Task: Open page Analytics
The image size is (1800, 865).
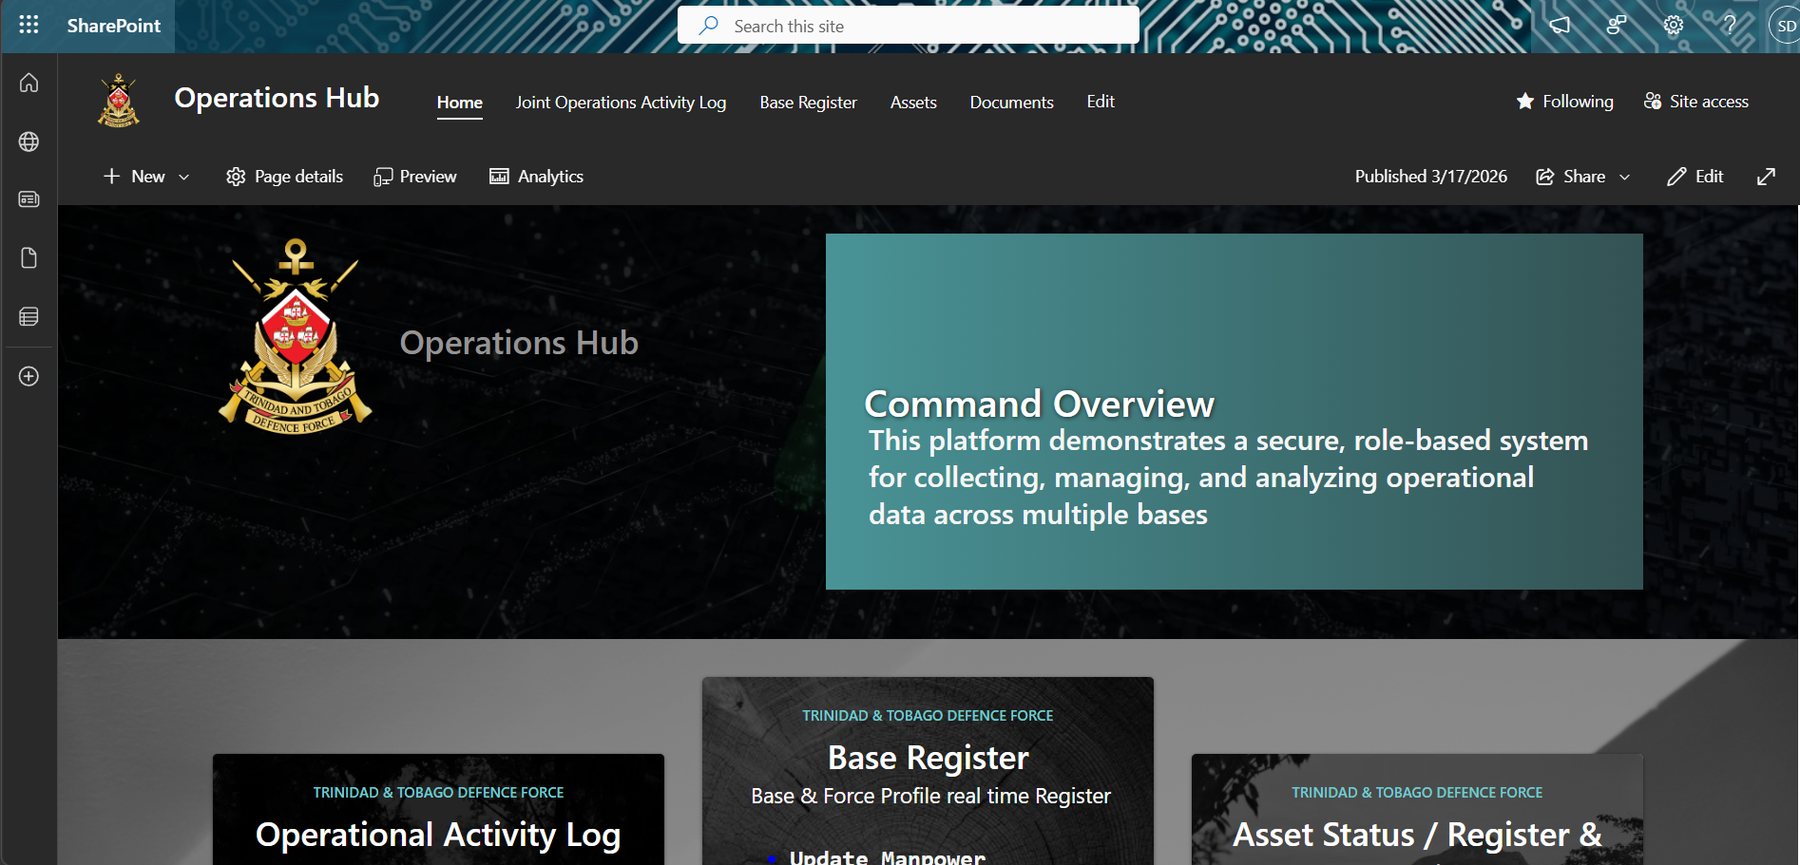Action: click(537, 176)
